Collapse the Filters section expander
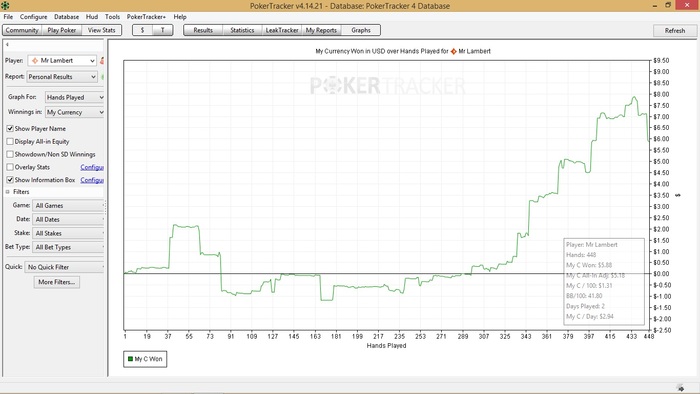700x394 pixels. tap(8, 192)
